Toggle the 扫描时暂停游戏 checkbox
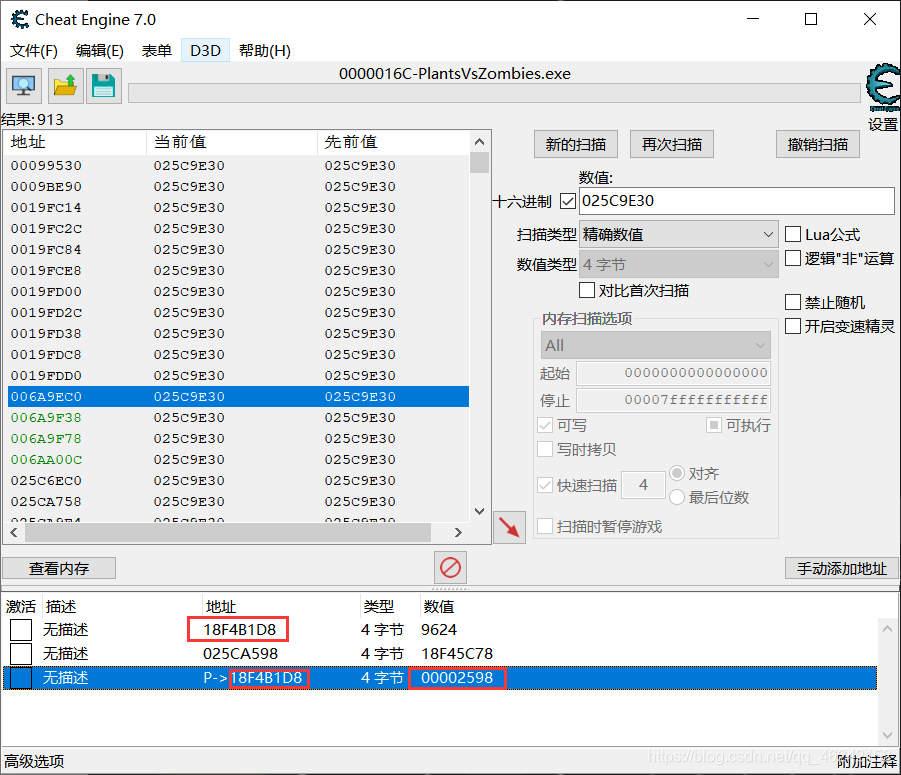 pos(545,526)
